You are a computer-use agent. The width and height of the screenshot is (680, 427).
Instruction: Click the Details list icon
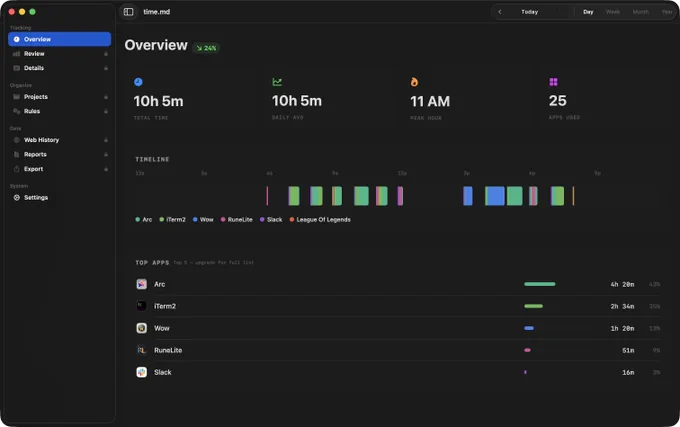pyautogui.click(x=16, y=68)
